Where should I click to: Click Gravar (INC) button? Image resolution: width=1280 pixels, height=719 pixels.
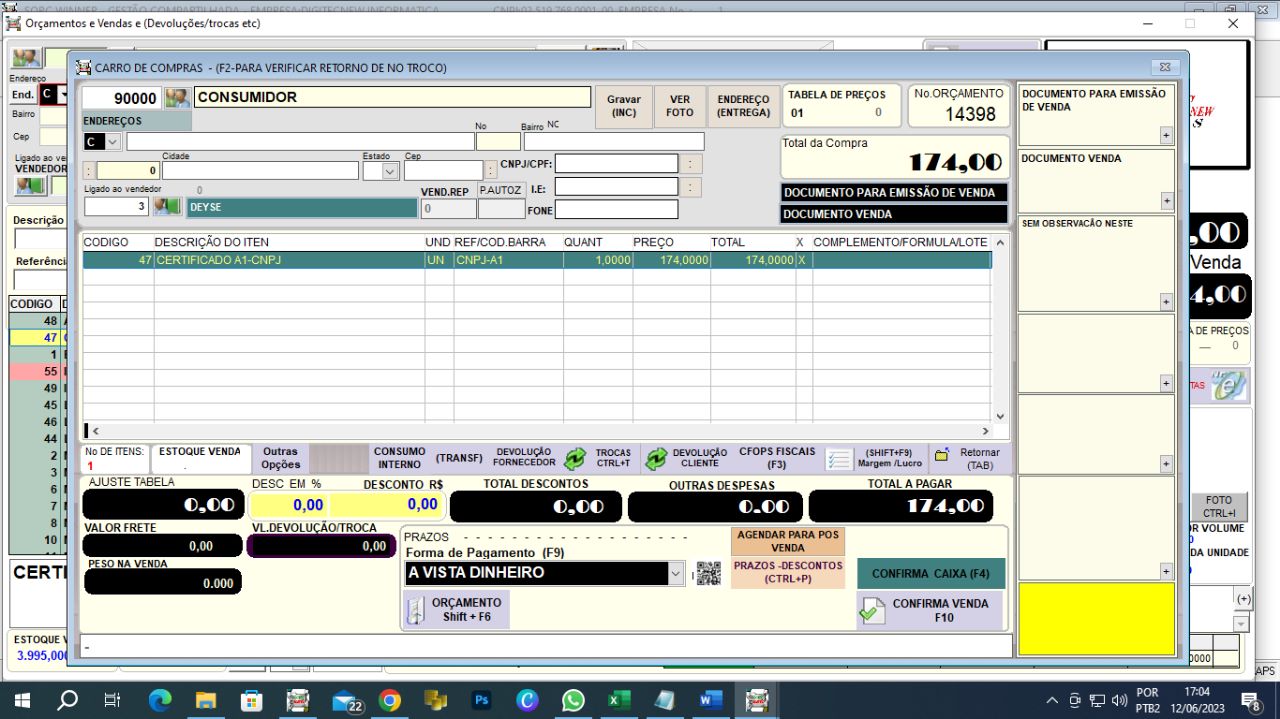point(624,106)
